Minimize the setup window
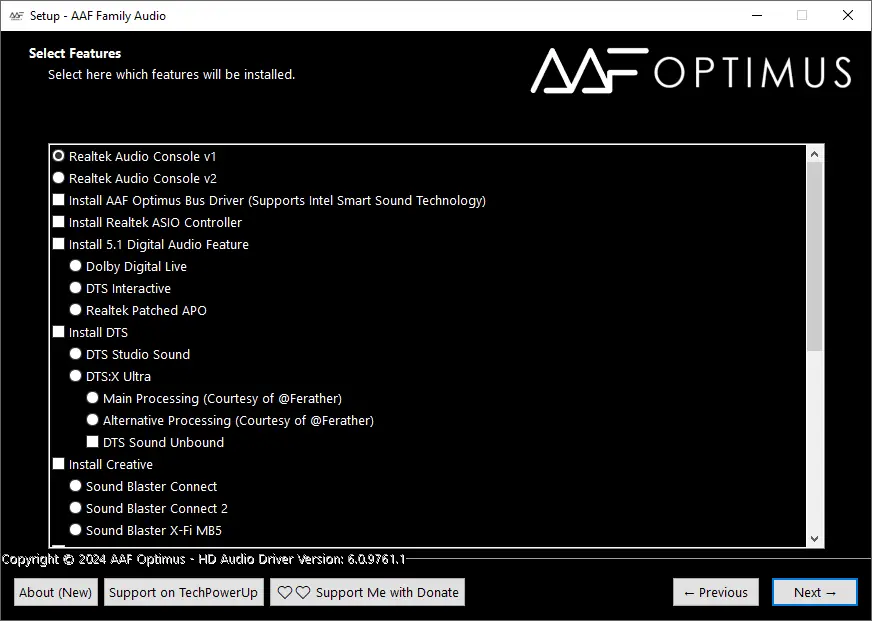Screen dimensions: 872x621 pos(757,16)
